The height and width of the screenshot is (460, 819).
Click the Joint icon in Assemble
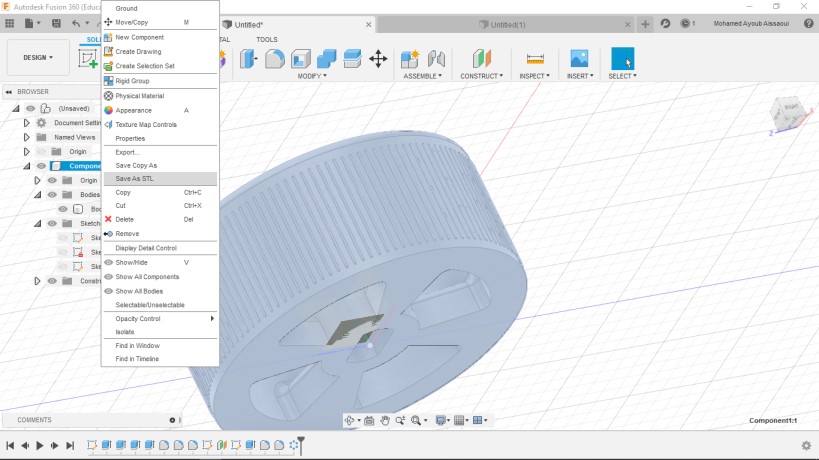[x=436, y=58]
